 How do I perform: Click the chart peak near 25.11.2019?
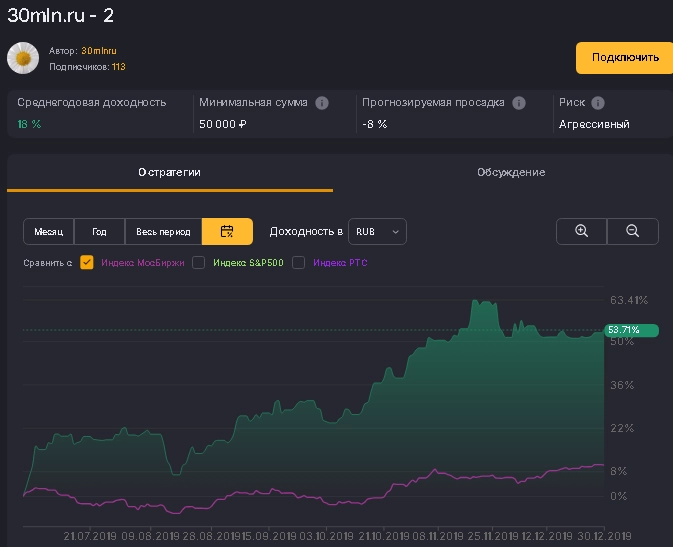pyautogui.click(x=474, y=301)
